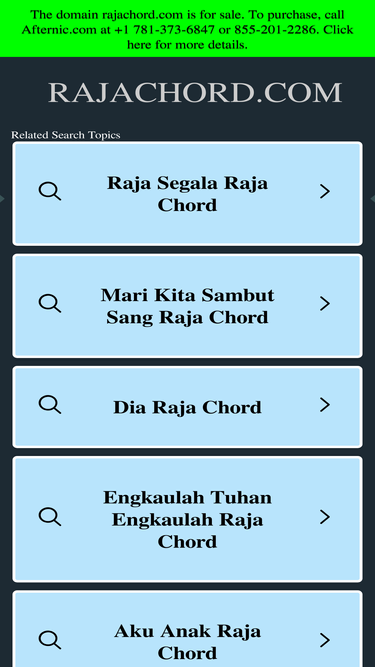The height and width of the screenshot is (667, 375).
Task: Click magnifier icon in Engkaulah Tuhan card
Action: 50,517
